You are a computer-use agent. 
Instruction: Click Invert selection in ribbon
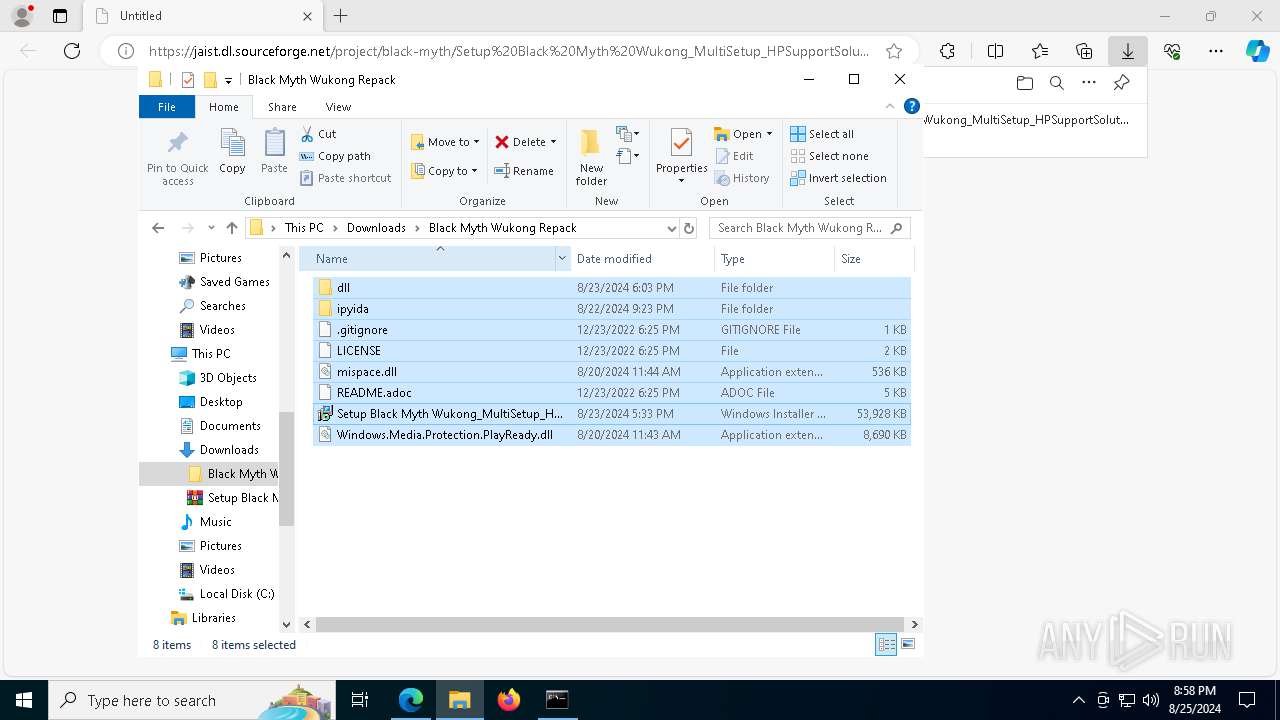838,178
